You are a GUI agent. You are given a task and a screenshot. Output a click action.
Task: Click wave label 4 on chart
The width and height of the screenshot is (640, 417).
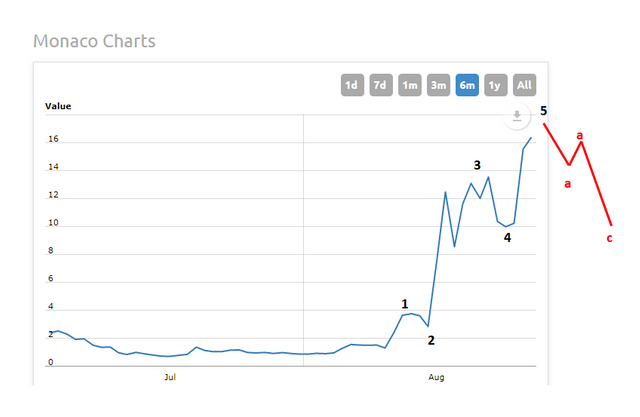click(x=507, y=238)
